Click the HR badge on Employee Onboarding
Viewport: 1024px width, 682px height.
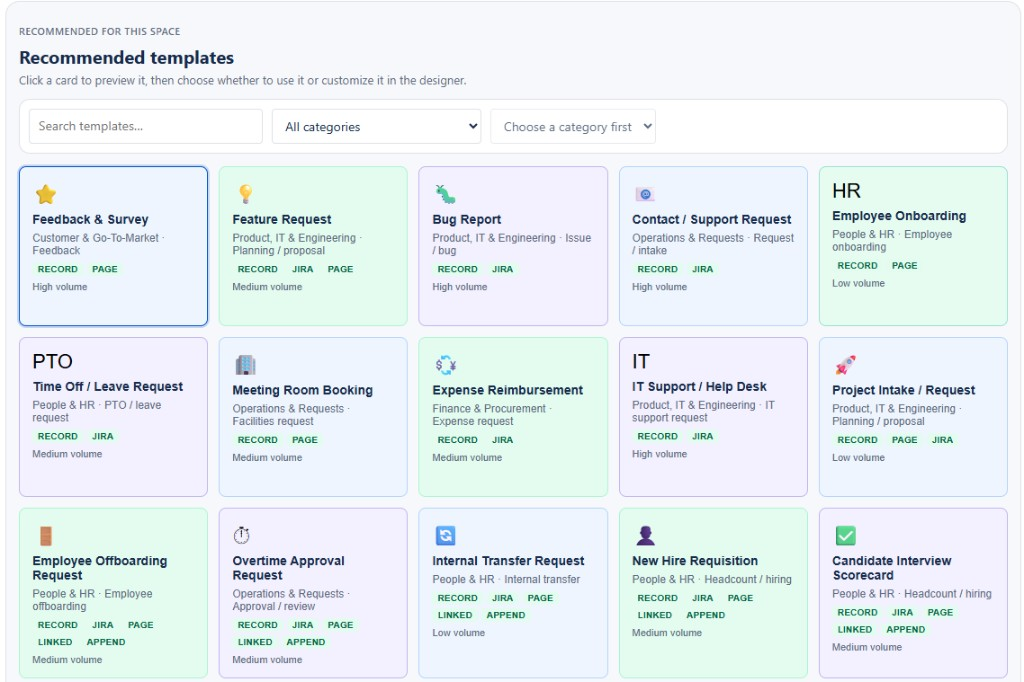pos(846,191)
